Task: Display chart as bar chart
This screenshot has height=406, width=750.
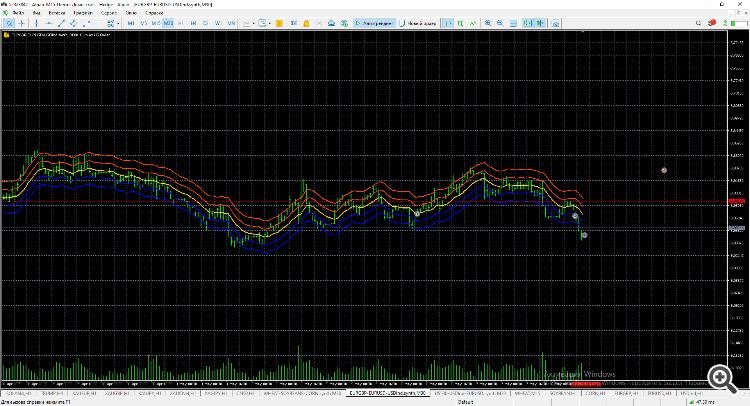Action: pos(448,23)
